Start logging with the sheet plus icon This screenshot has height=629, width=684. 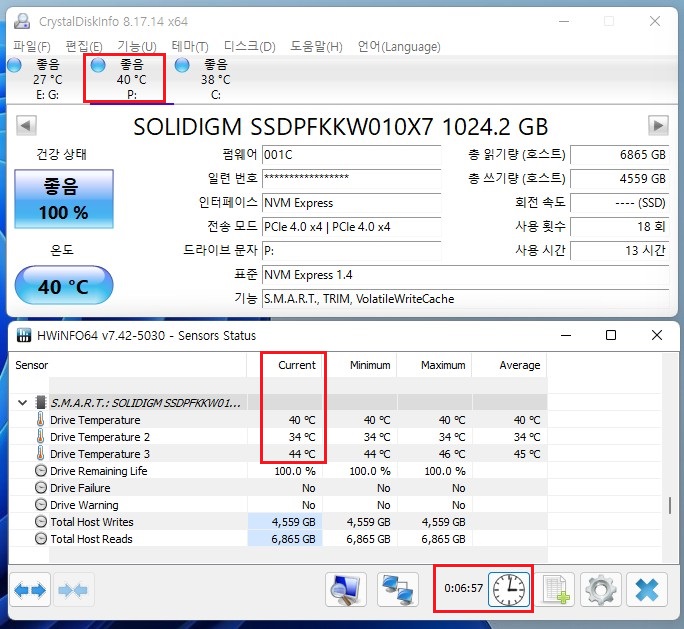(556, 590)
